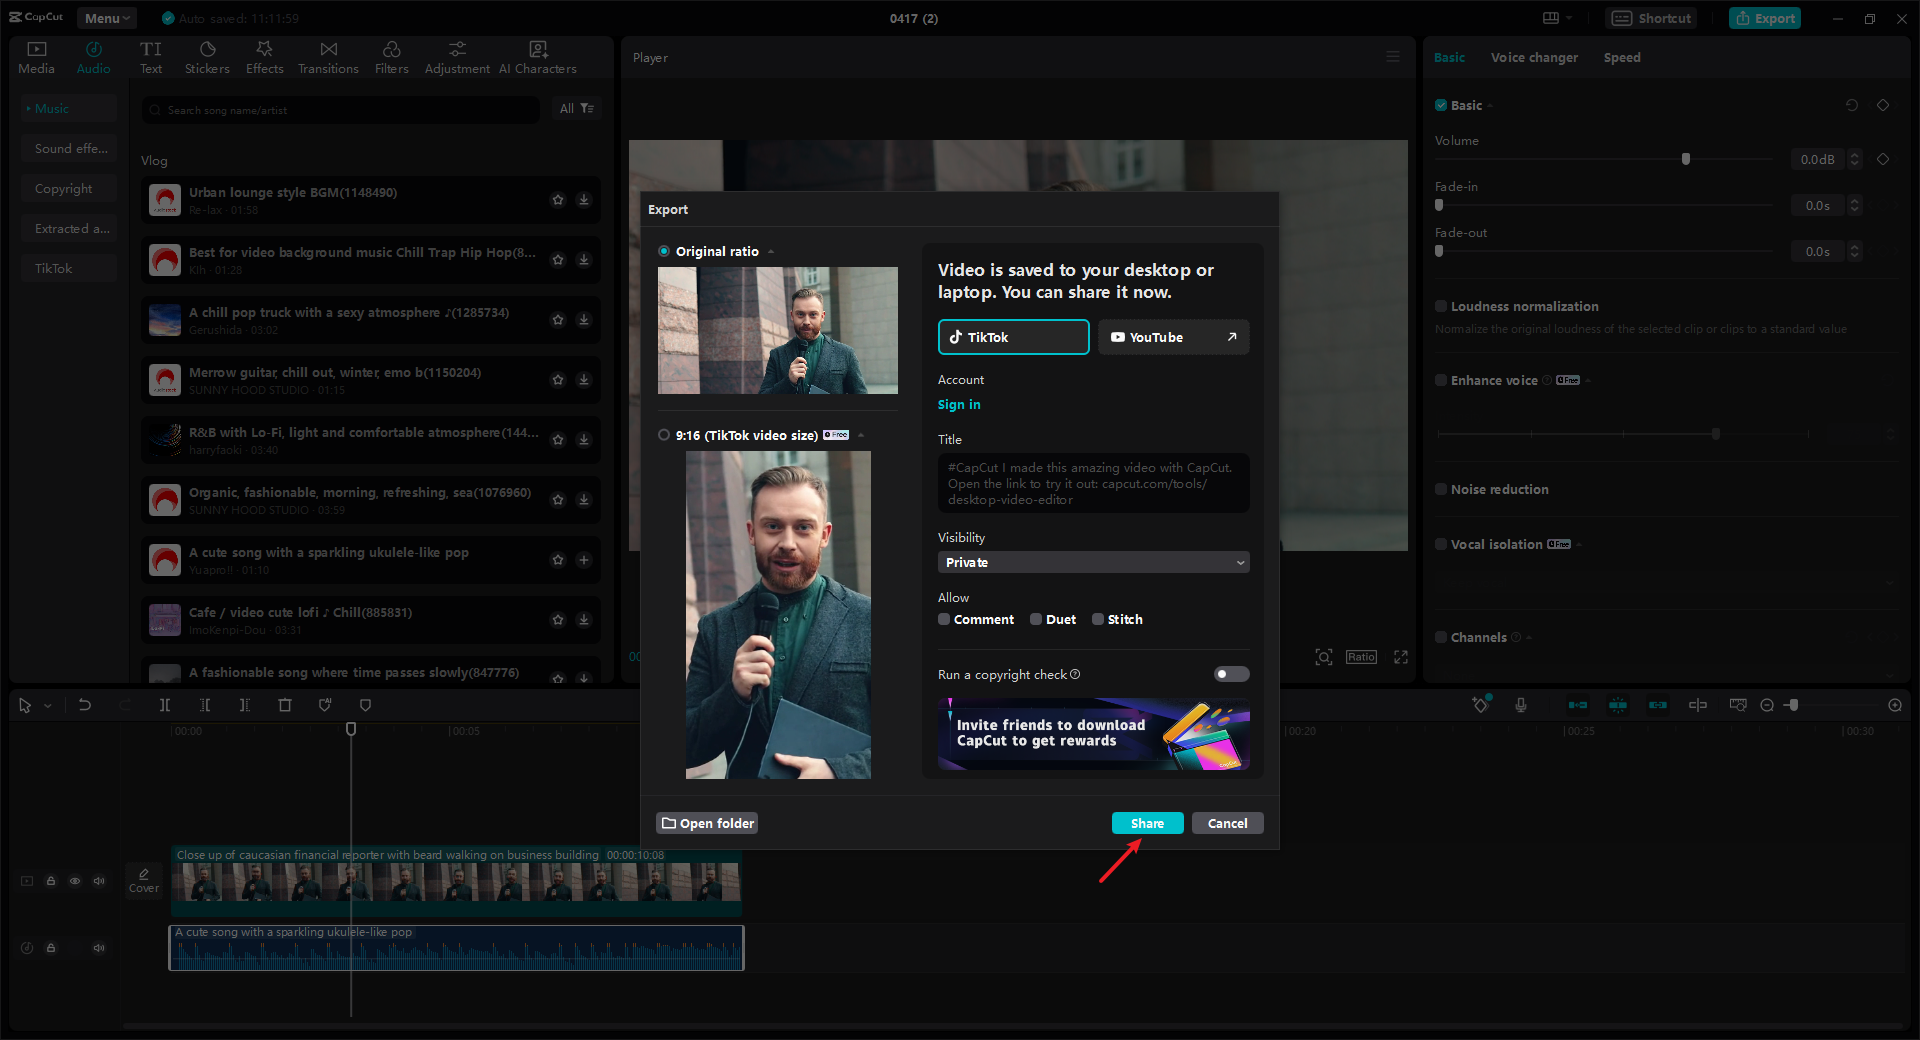This screenshot has width=1920, height=1040.
Task: Open the layout dropdown in title bar
Action: pyautogui.click(x=1557, y=18)
